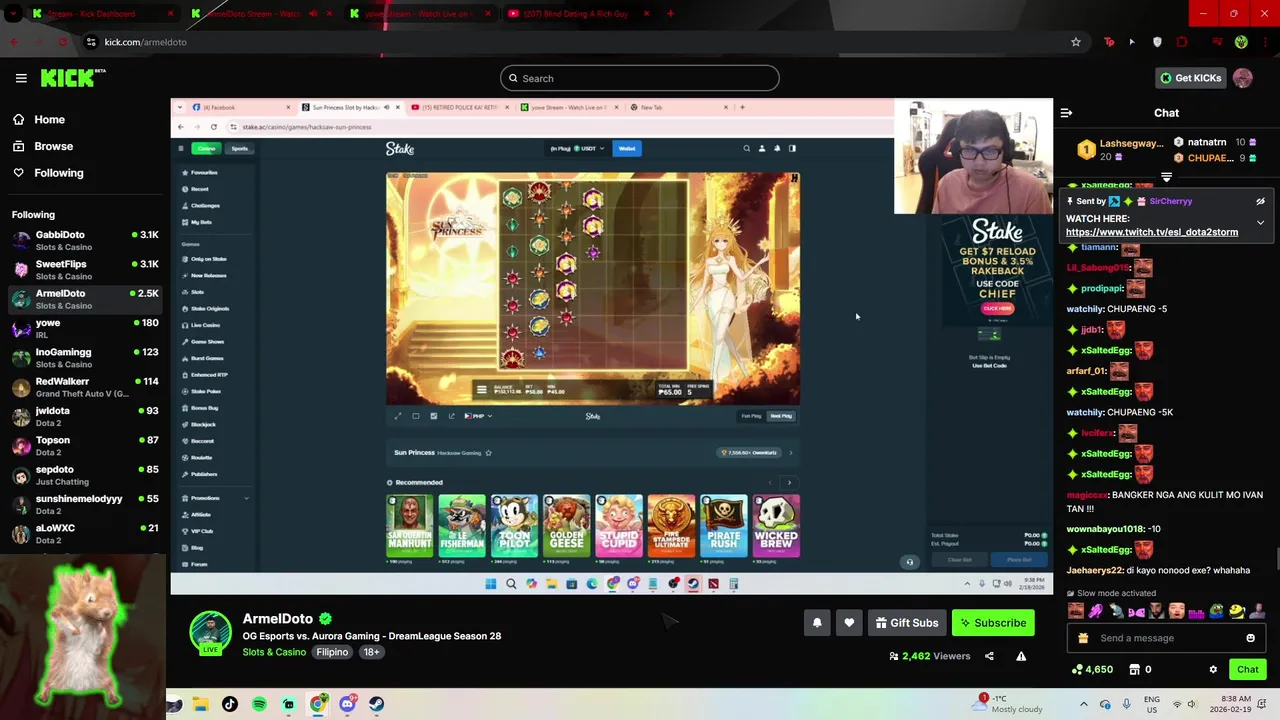Open the gift icon in chat input

1083,638
